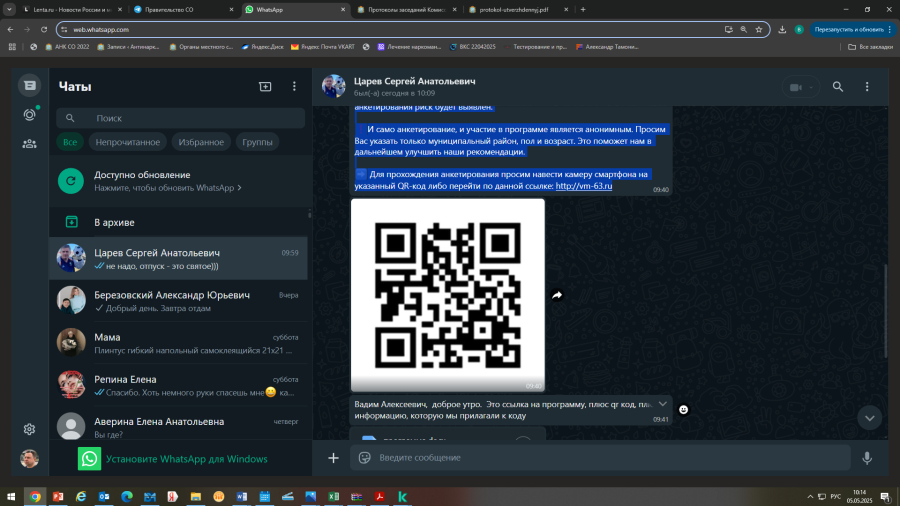Show hidden tray icons chevron

(x=810, y=497)
